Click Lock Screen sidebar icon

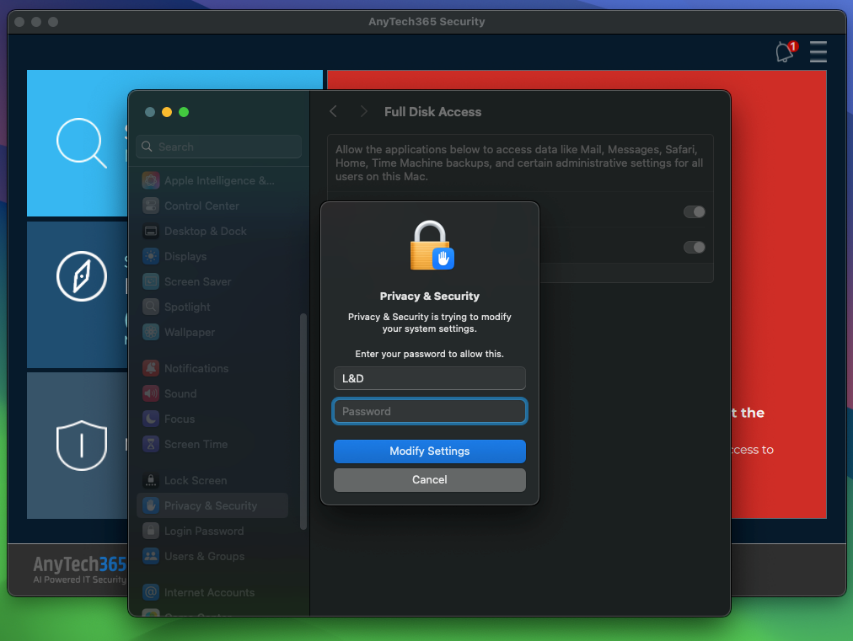point(151,480)
